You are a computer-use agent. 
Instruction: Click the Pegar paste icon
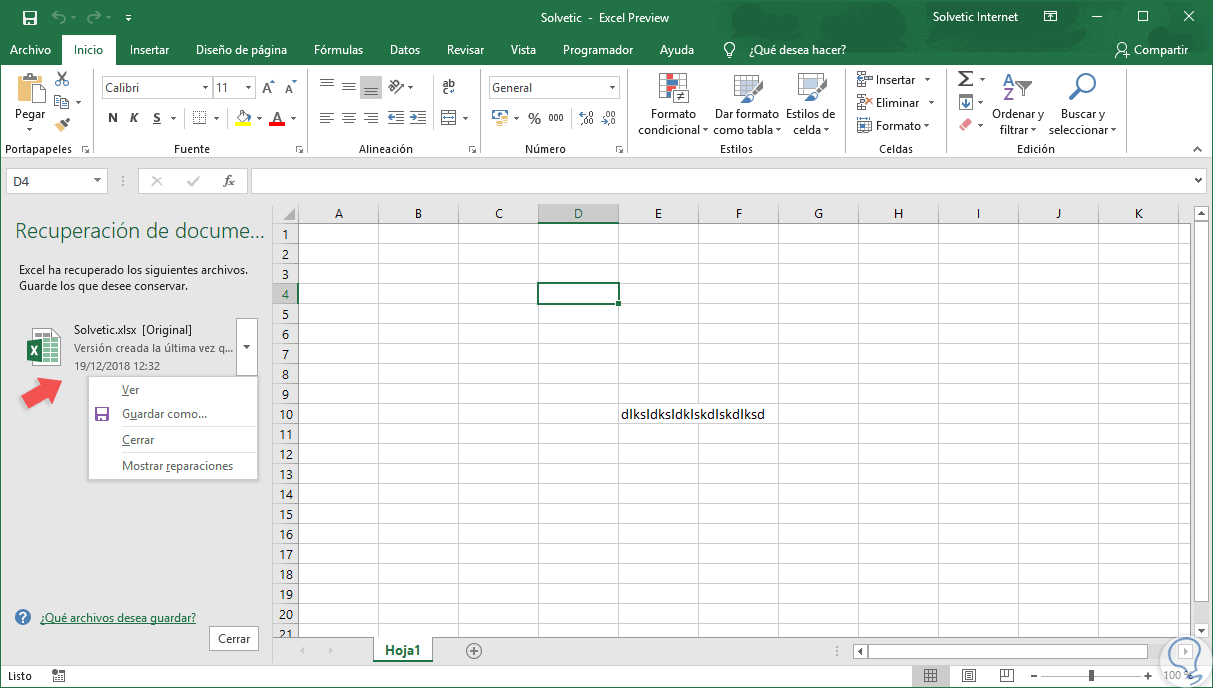30,88
